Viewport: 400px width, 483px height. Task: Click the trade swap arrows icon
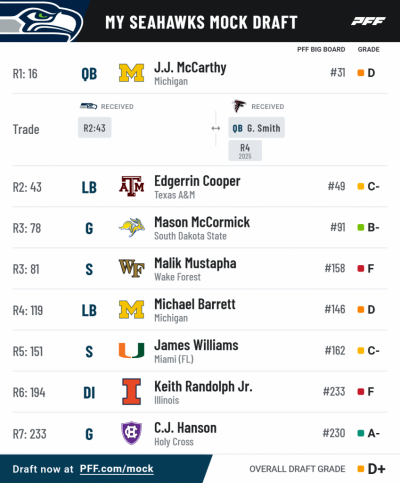(216, 128)
